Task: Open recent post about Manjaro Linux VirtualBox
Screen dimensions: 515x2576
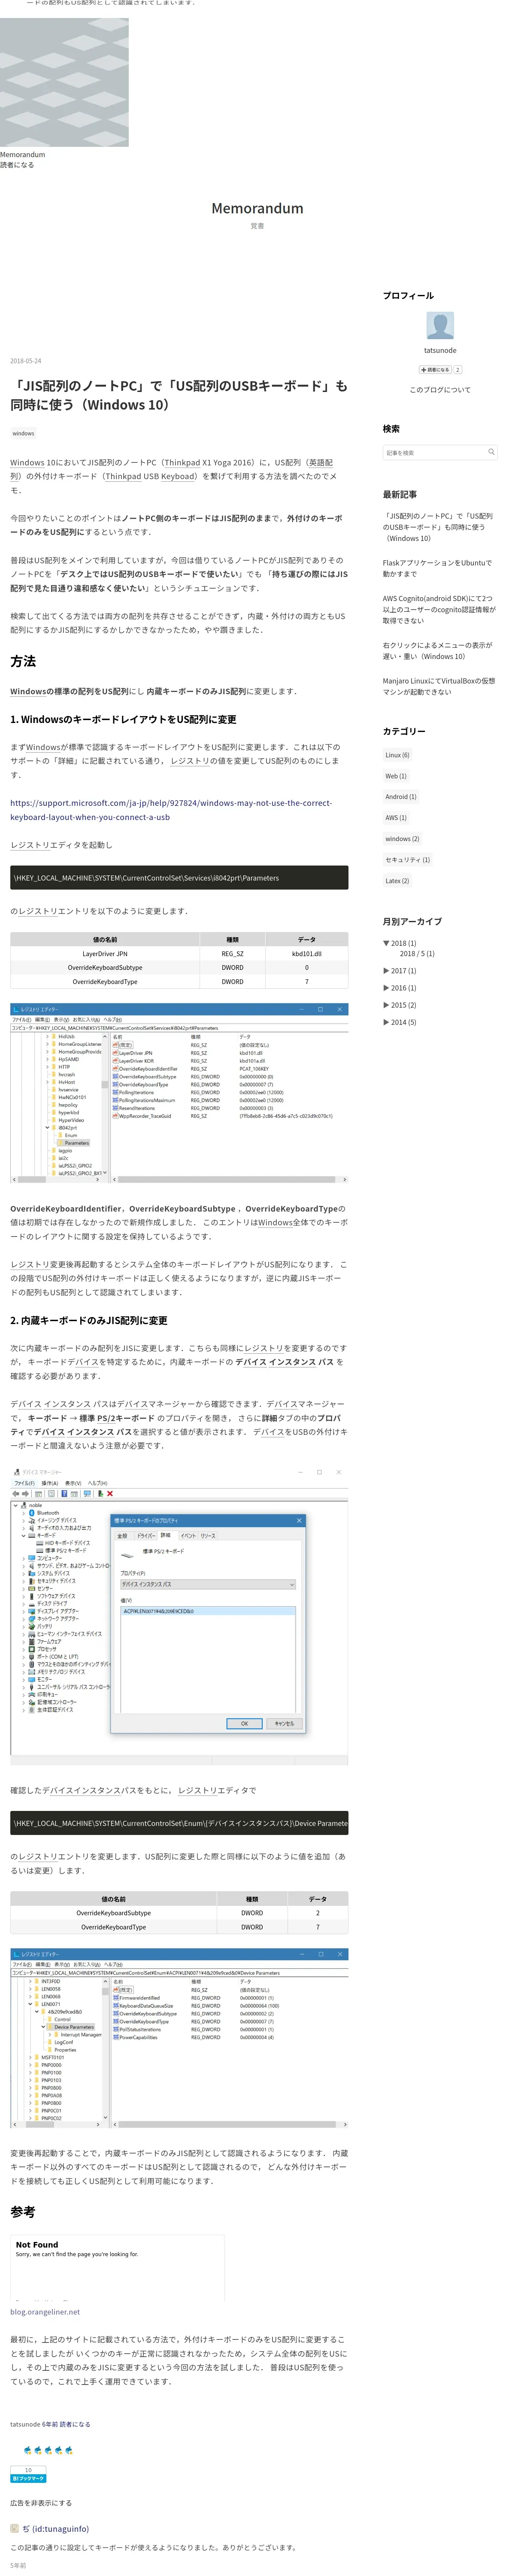Action: 439,686
